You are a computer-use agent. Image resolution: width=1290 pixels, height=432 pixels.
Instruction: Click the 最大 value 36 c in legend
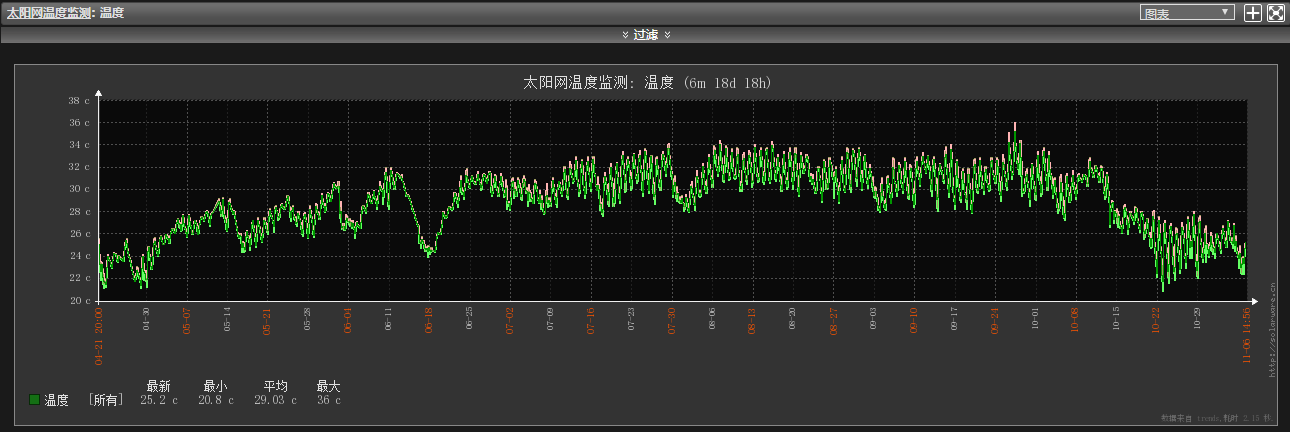click(329, 400)
